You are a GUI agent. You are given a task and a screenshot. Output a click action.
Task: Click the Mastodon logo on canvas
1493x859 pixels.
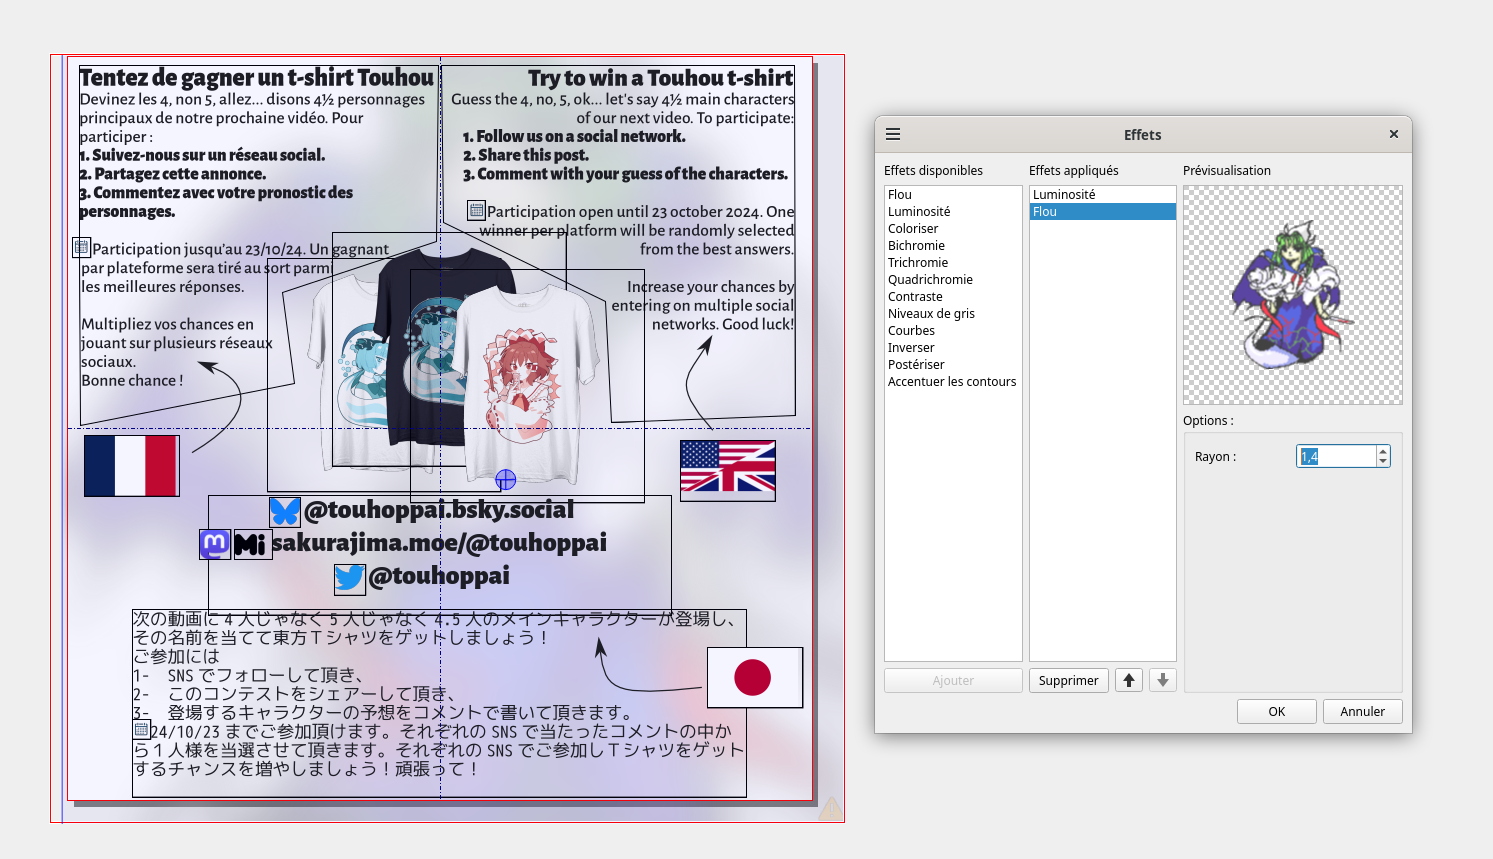[x=215, y=544]
